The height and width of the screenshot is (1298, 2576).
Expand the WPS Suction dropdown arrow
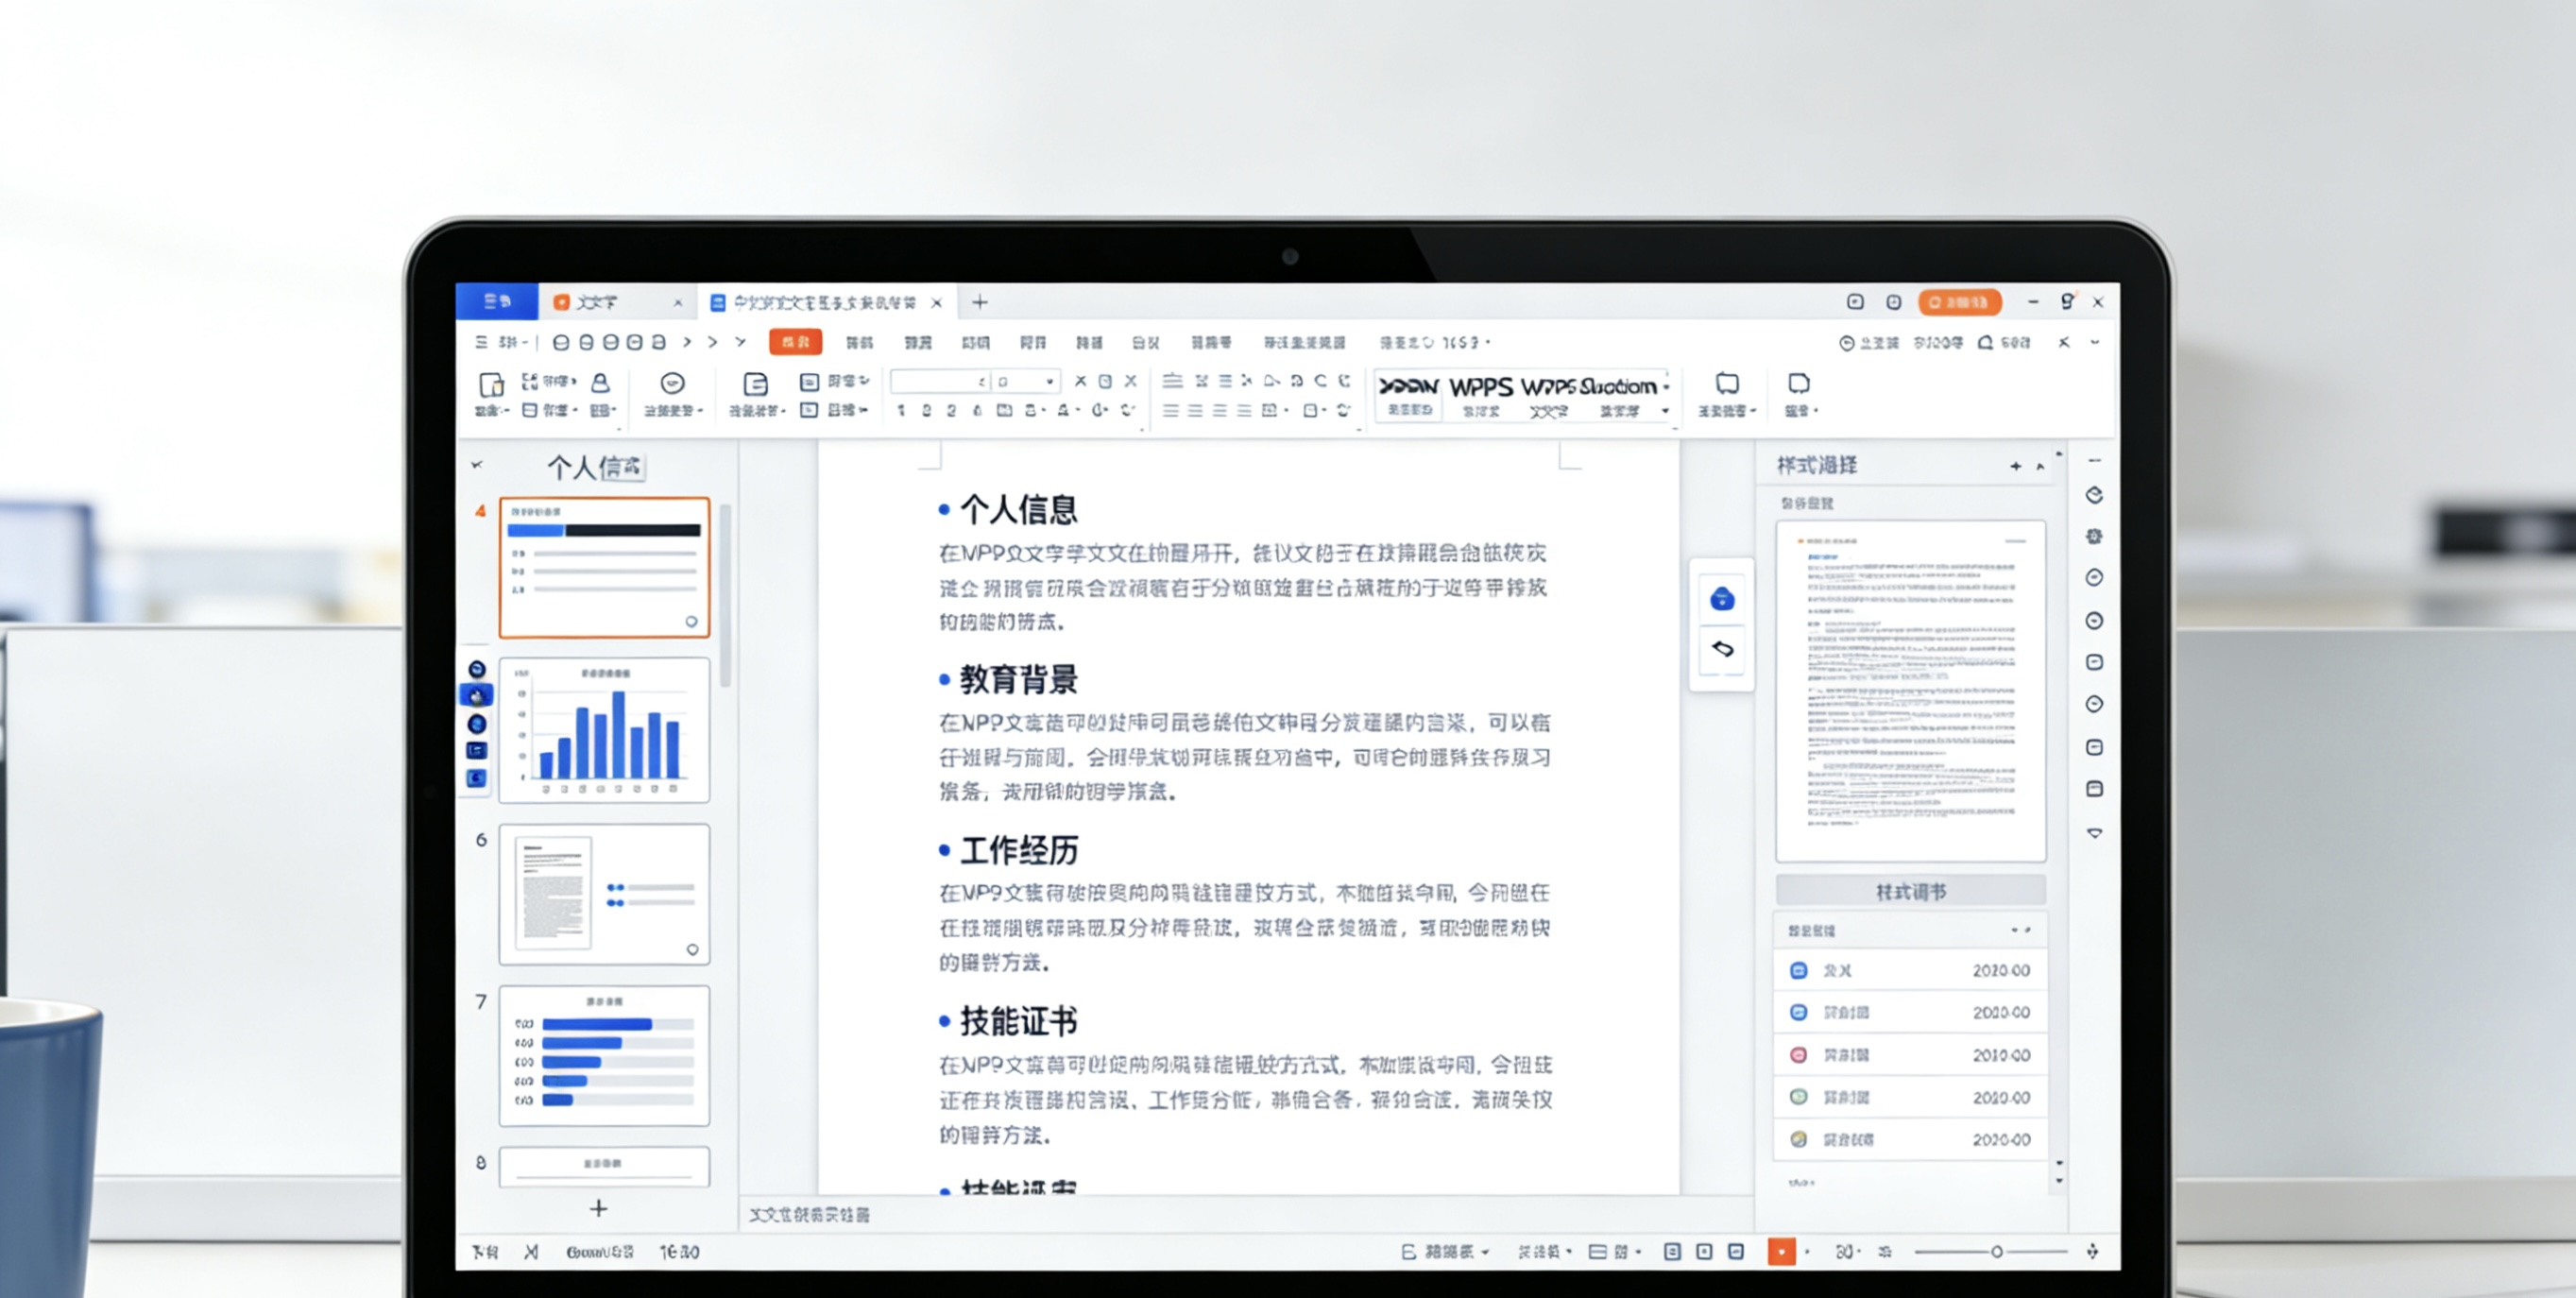click(x=1668, y=388)
